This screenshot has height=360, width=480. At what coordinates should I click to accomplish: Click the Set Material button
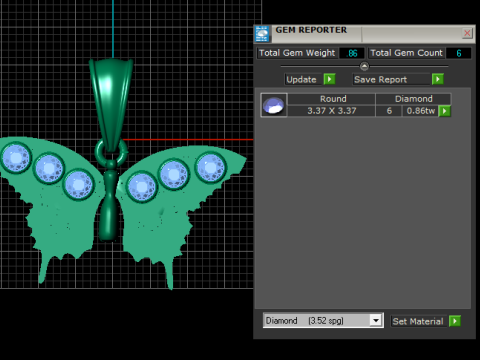click(418, 321)
